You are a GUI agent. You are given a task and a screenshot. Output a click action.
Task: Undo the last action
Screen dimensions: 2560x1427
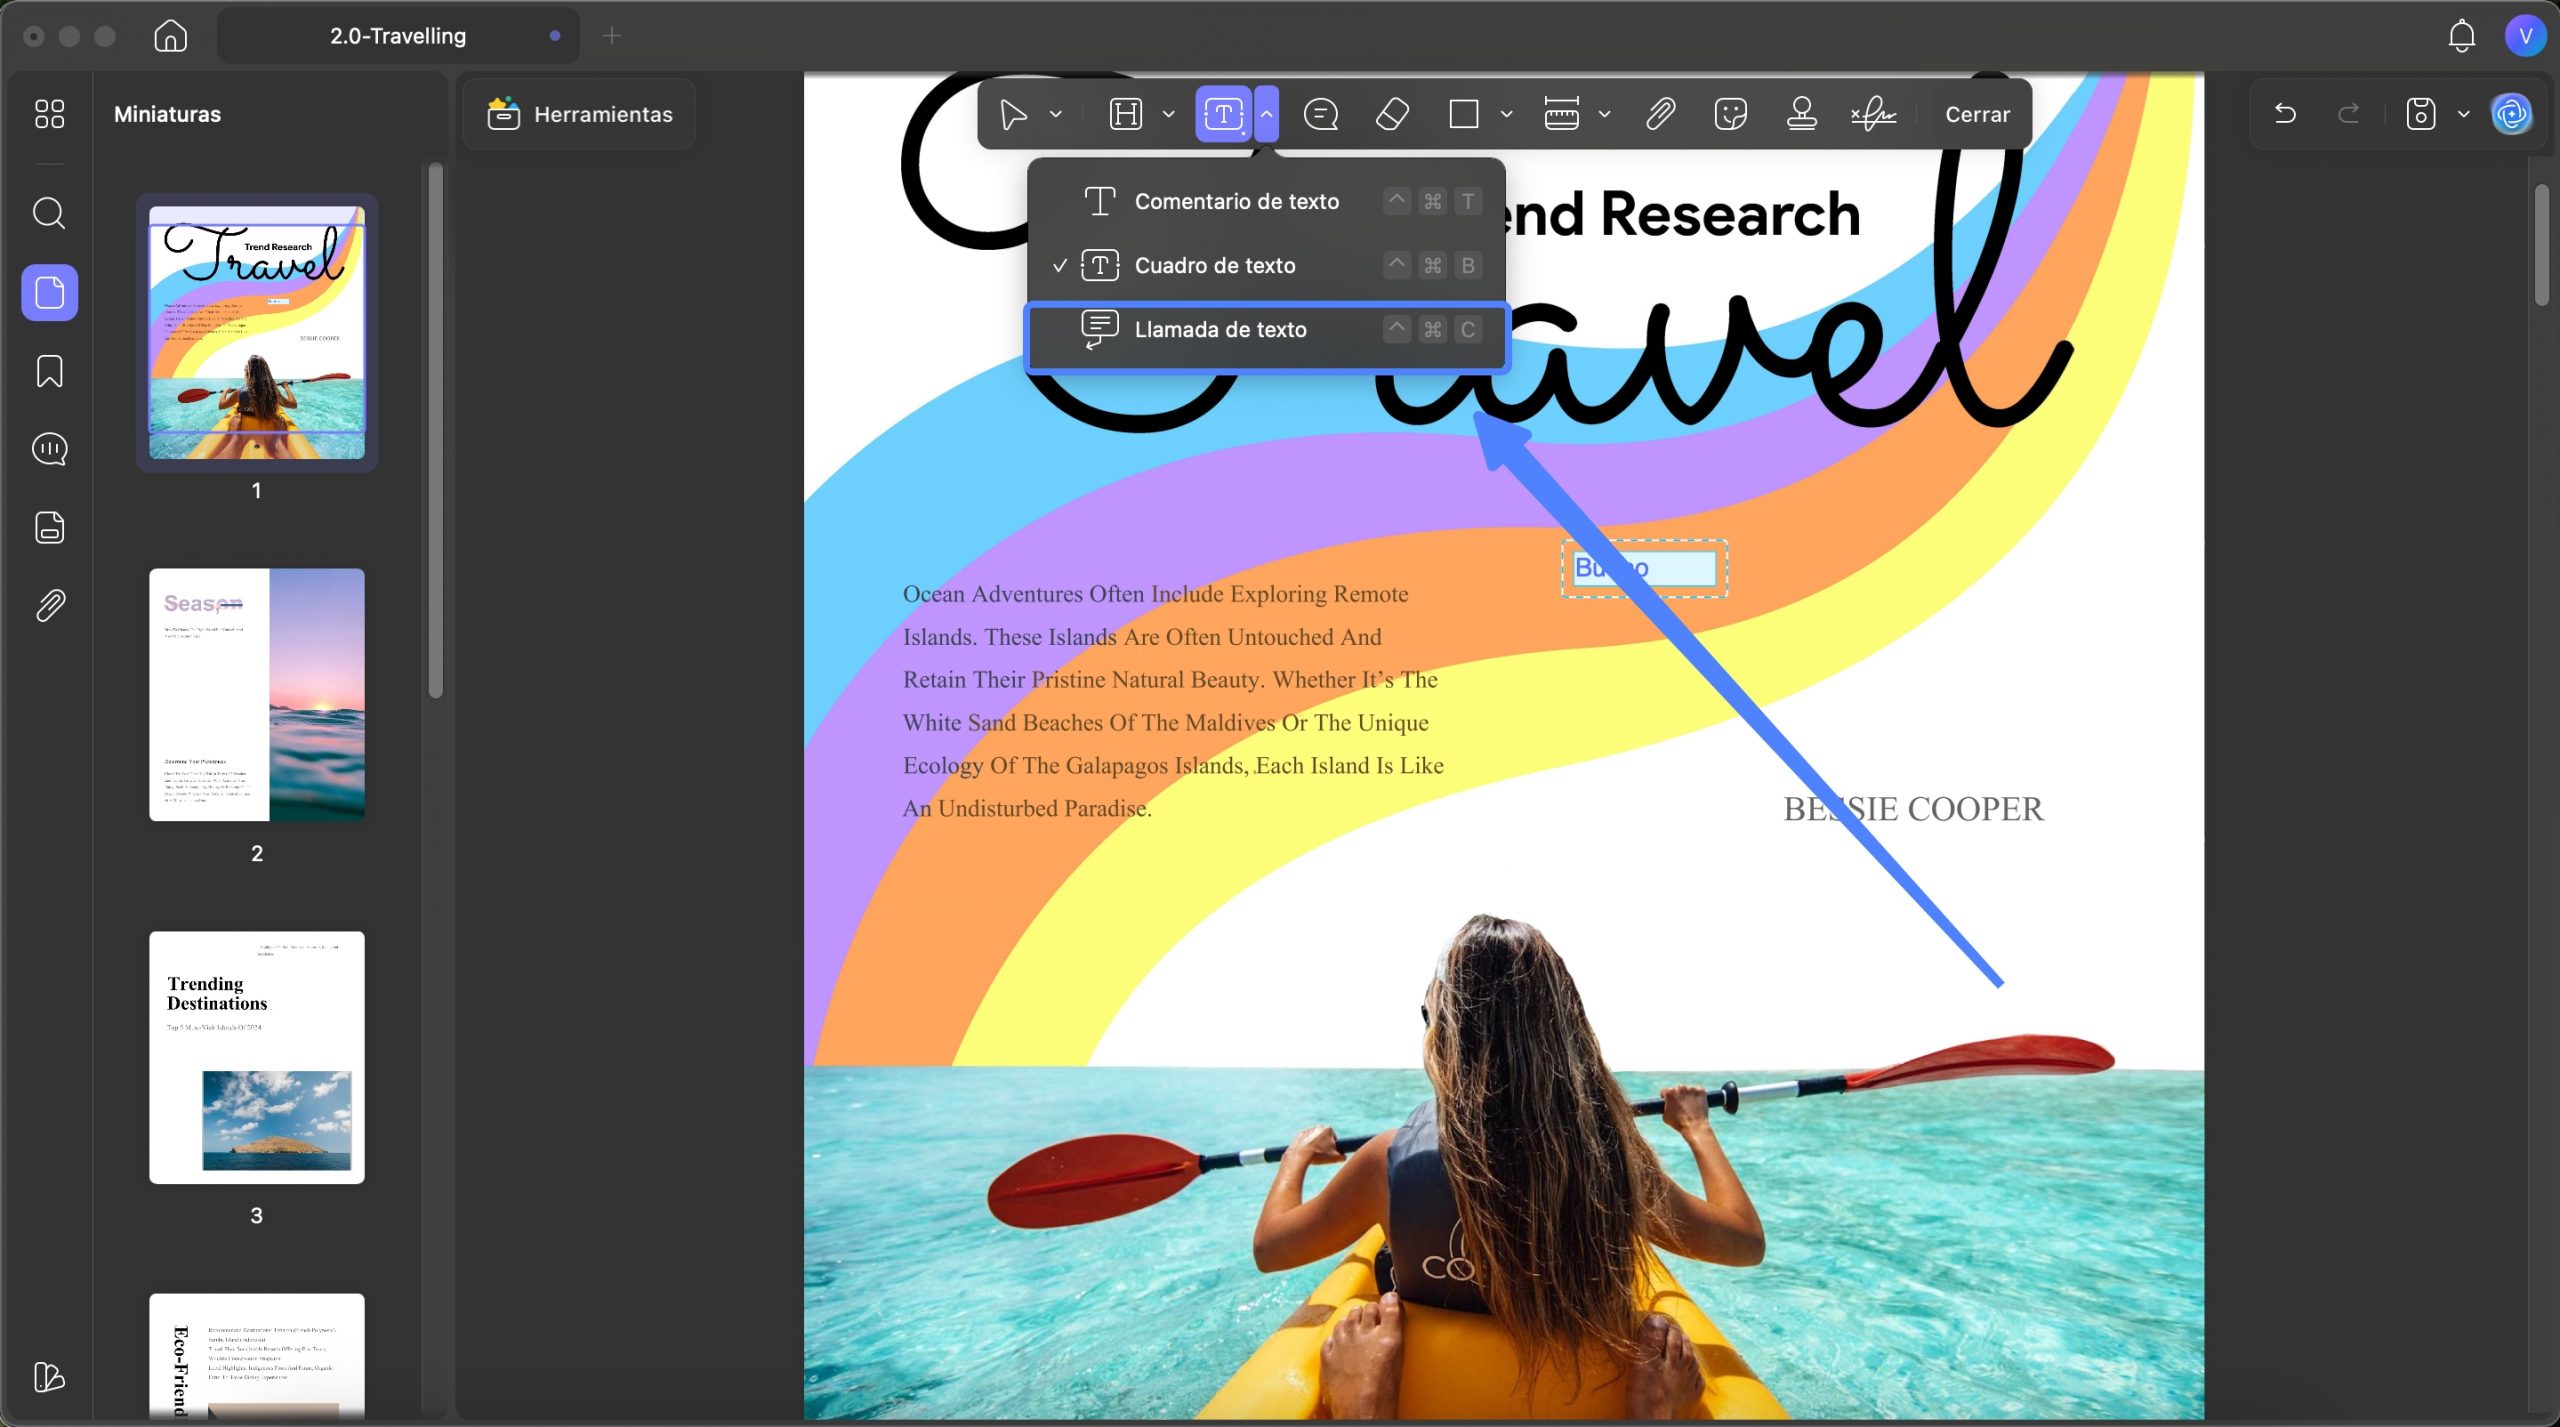(x=2285, y=114)
